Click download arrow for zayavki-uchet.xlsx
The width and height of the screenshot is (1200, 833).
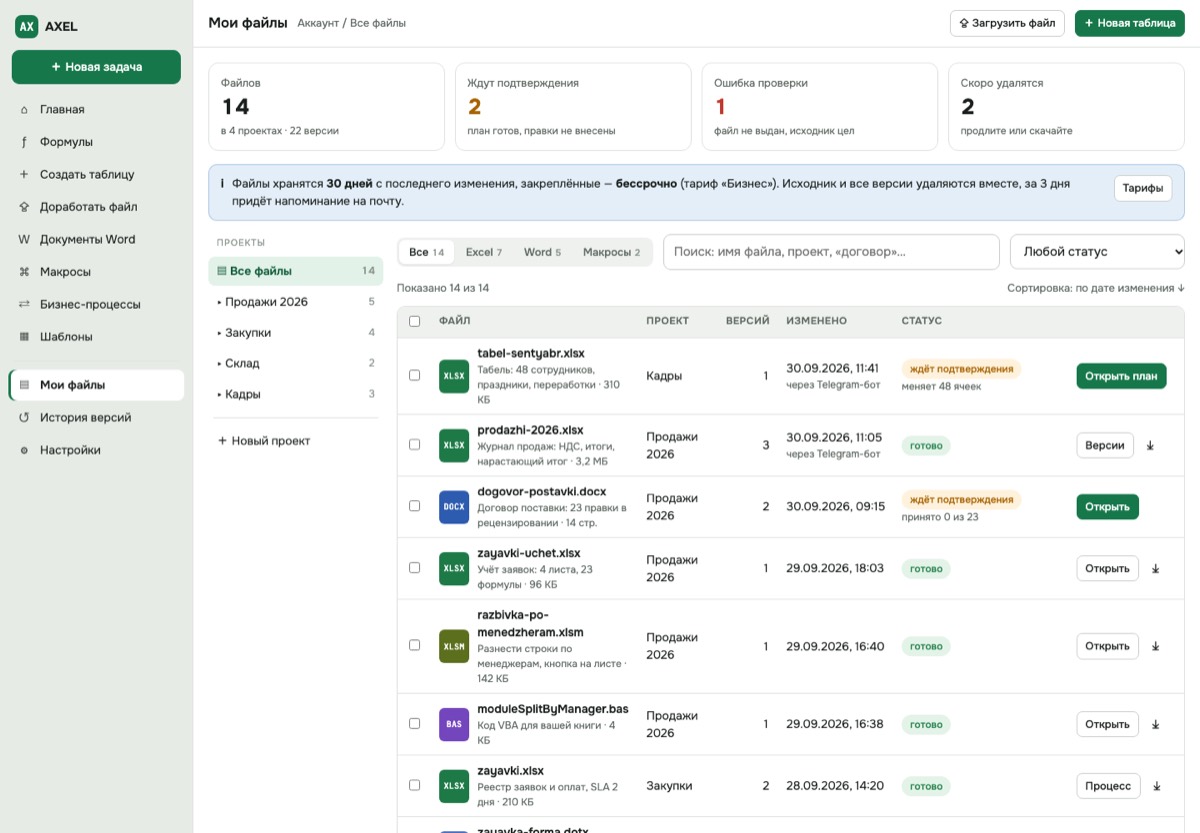[1155, 569]
